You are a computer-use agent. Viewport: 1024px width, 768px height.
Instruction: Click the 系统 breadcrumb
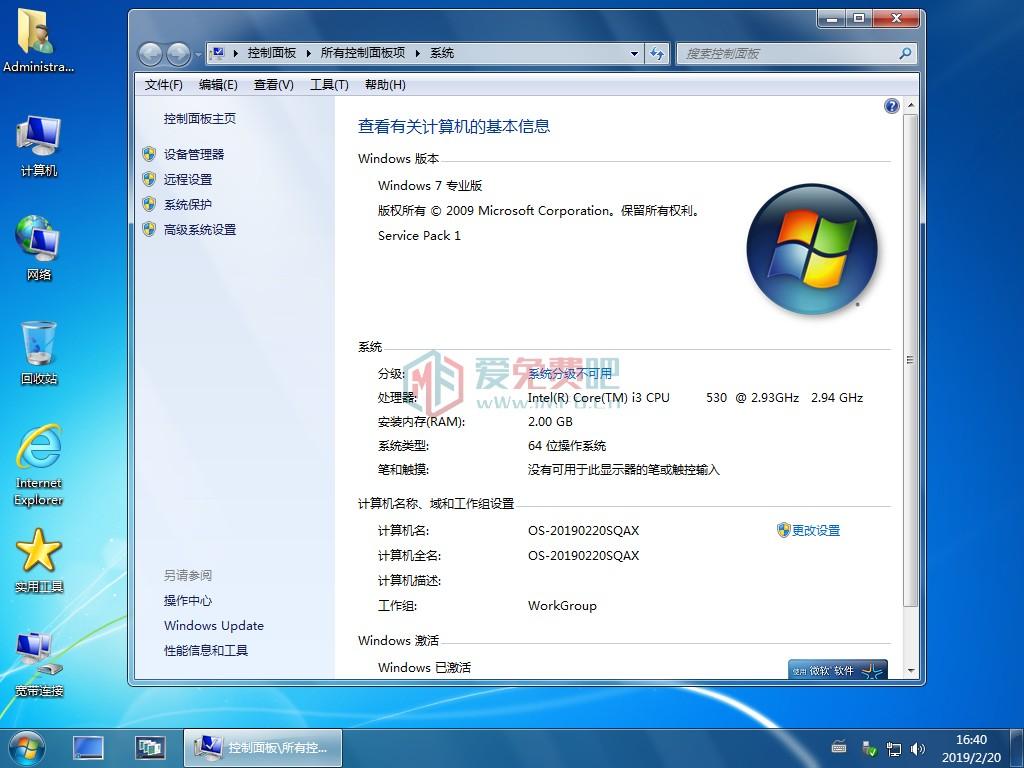point(442,53)
